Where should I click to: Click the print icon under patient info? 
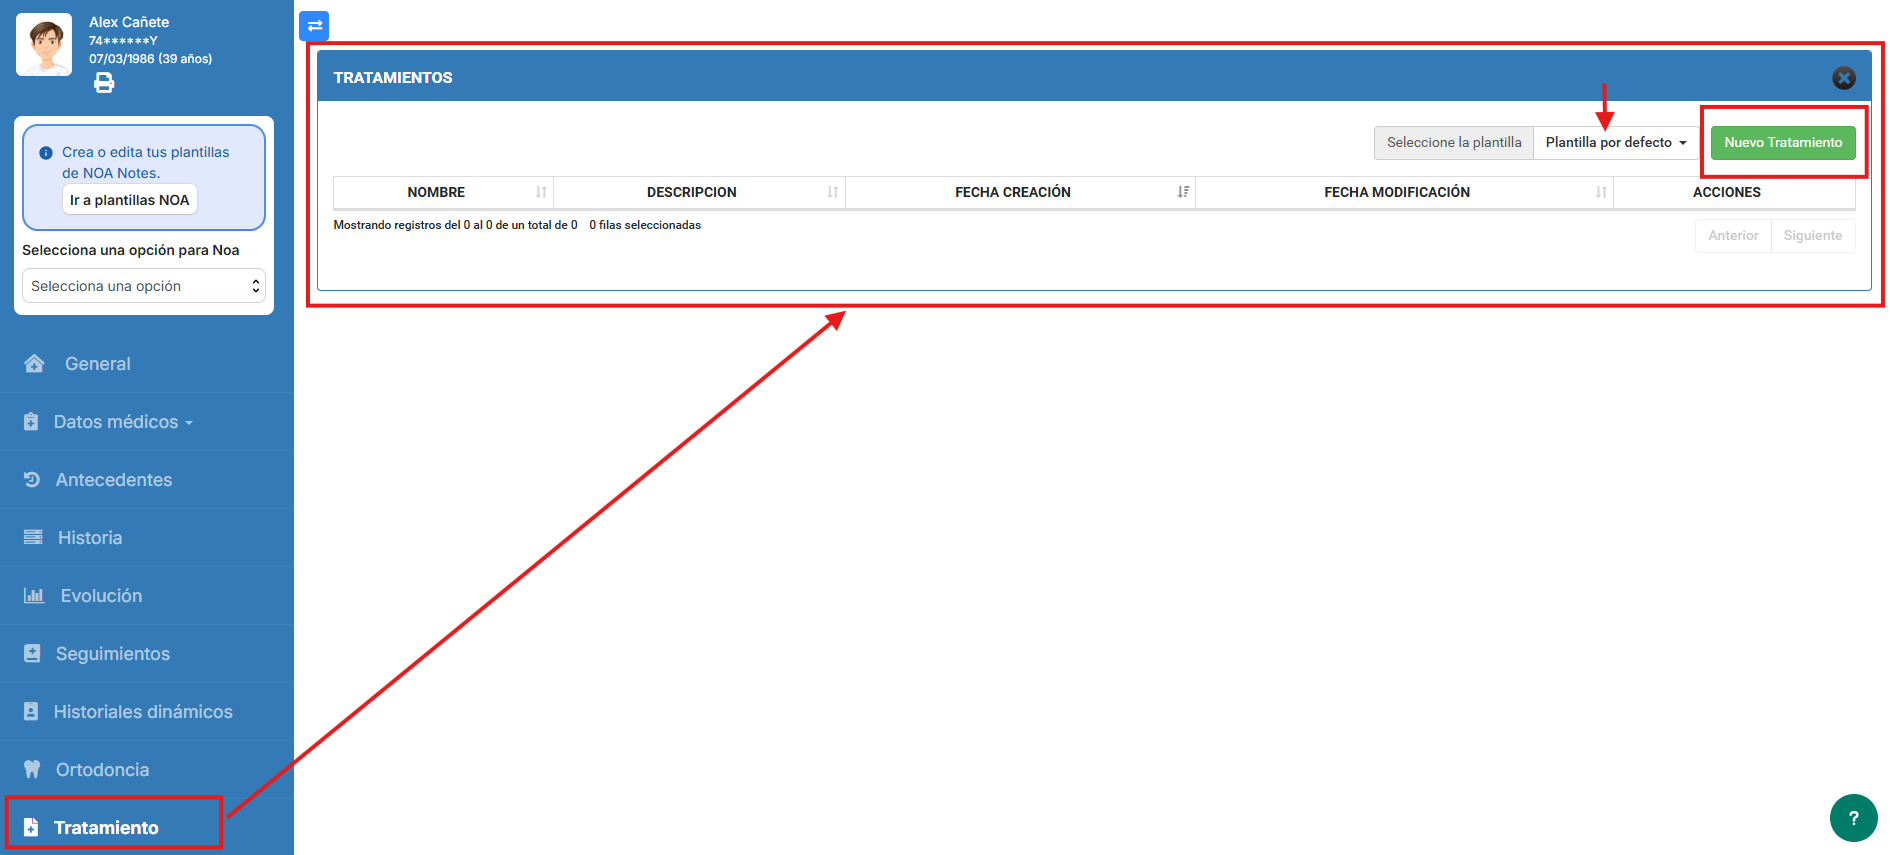point(104,83)
